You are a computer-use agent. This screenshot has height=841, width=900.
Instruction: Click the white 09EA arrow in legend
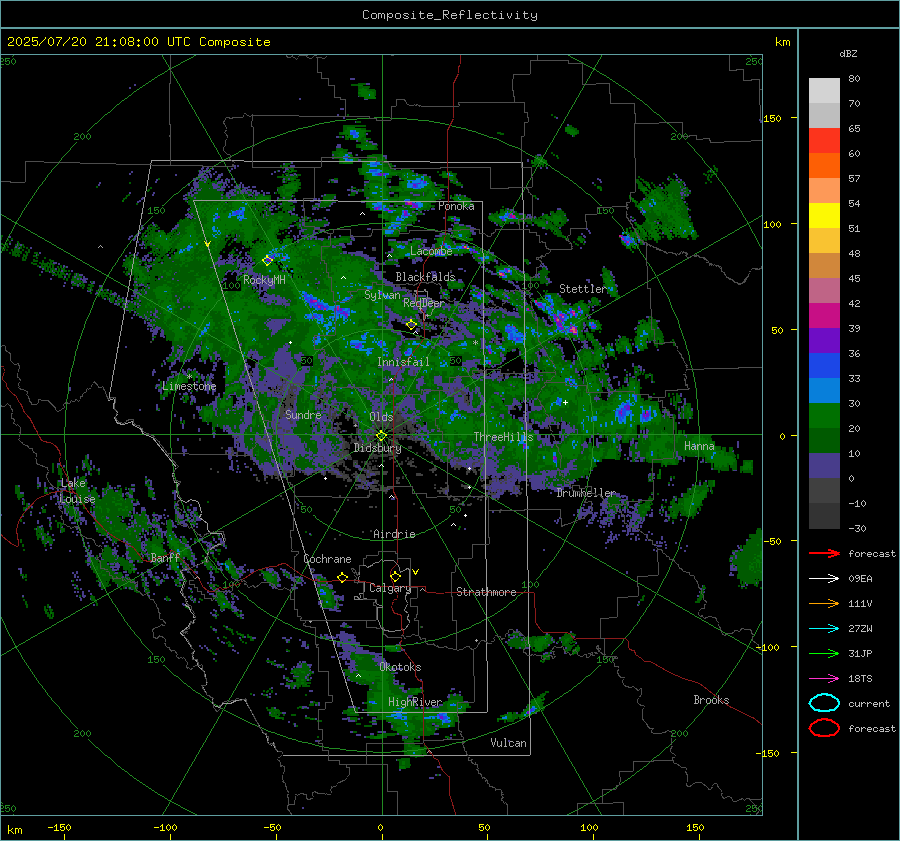click(824, 578)
